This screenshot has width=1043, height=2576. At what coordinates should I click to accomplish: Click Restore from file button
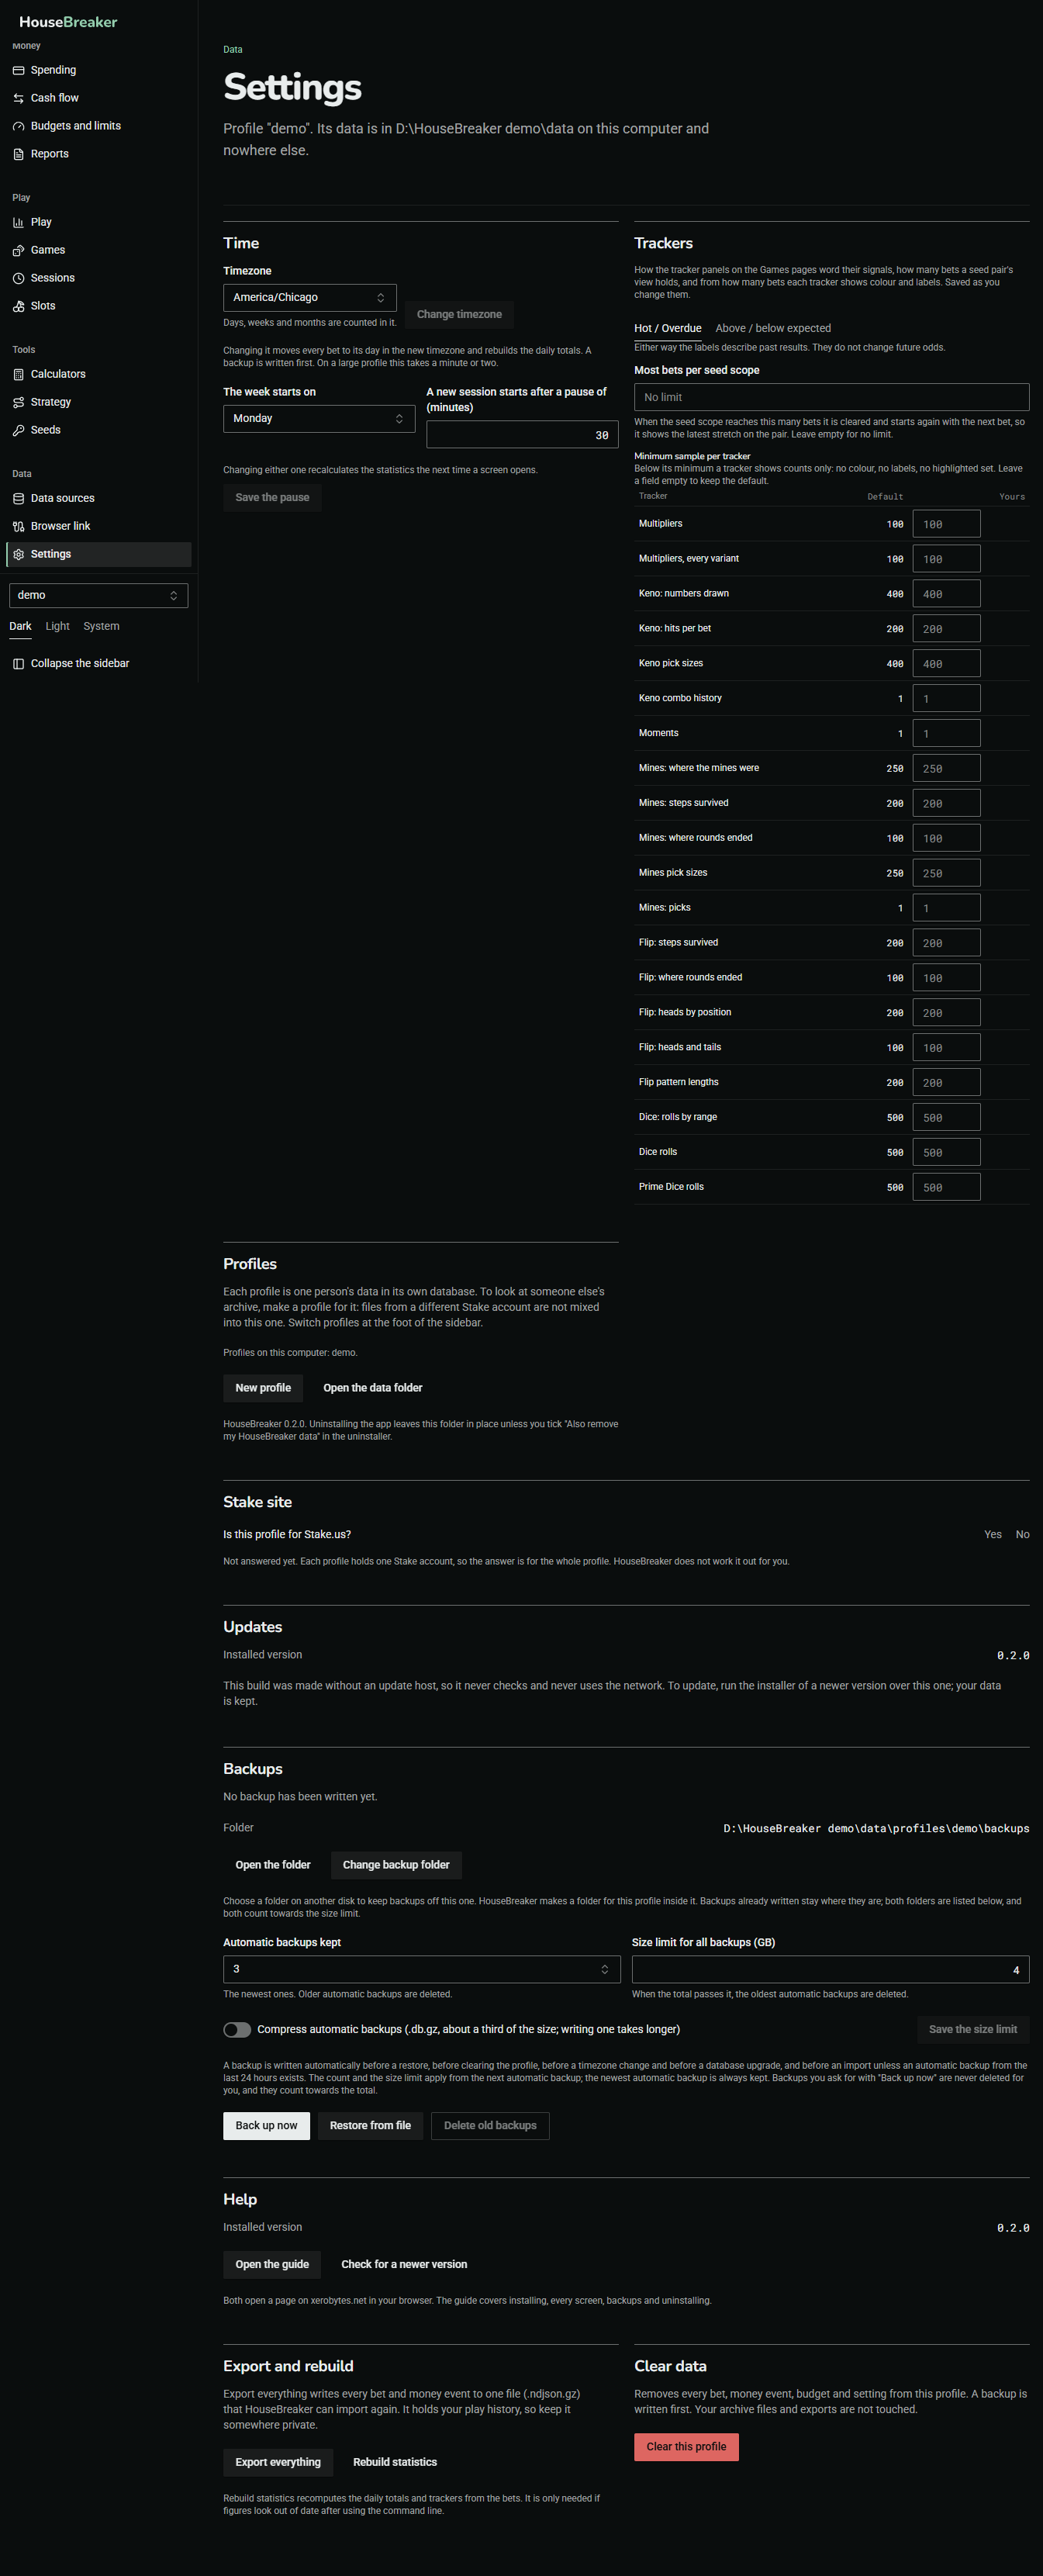[370, 2125]
